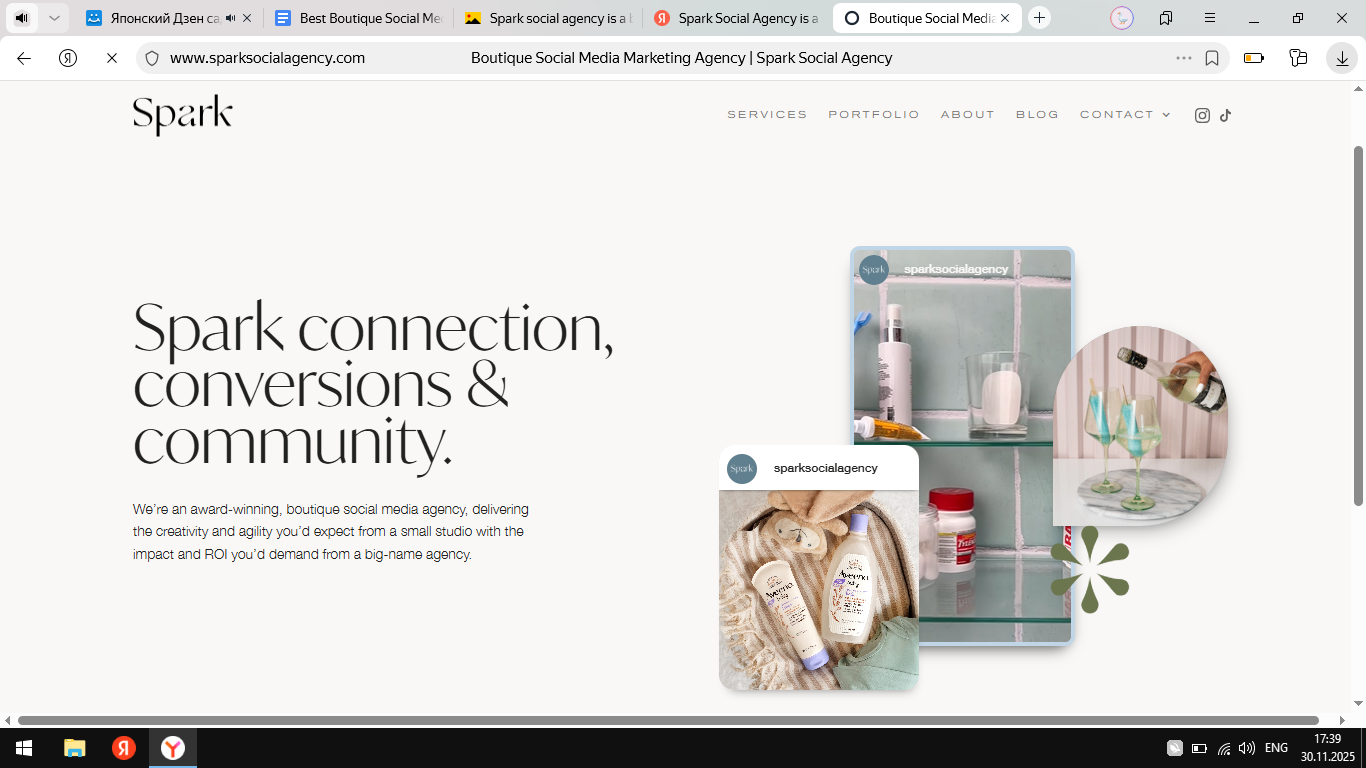
Task: Open the browser hamburger menu
Action: pyautogui.click(x=1210, y=18)
